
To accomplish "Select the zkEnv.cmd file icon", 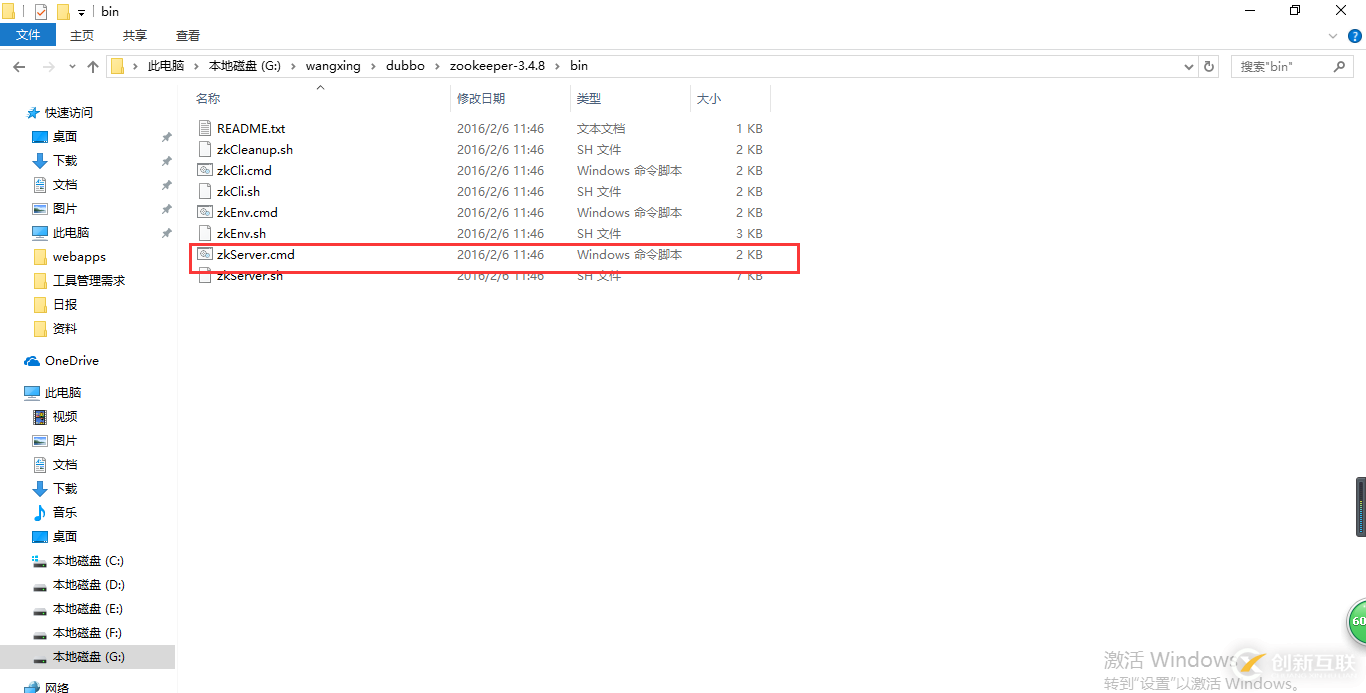I will pos(205,213).
